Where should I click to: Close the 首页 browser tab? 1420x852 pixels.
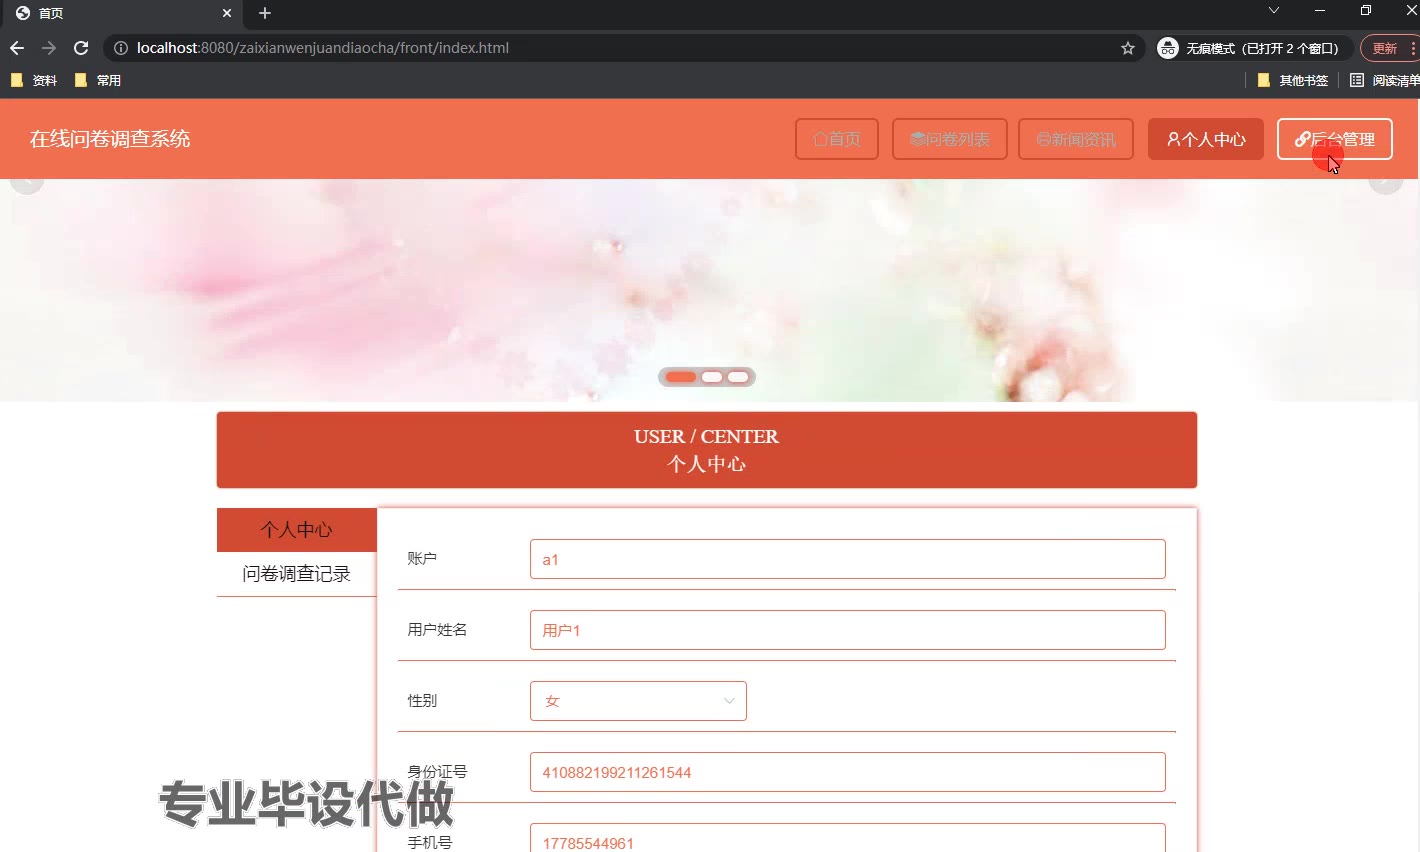point(227,13)
